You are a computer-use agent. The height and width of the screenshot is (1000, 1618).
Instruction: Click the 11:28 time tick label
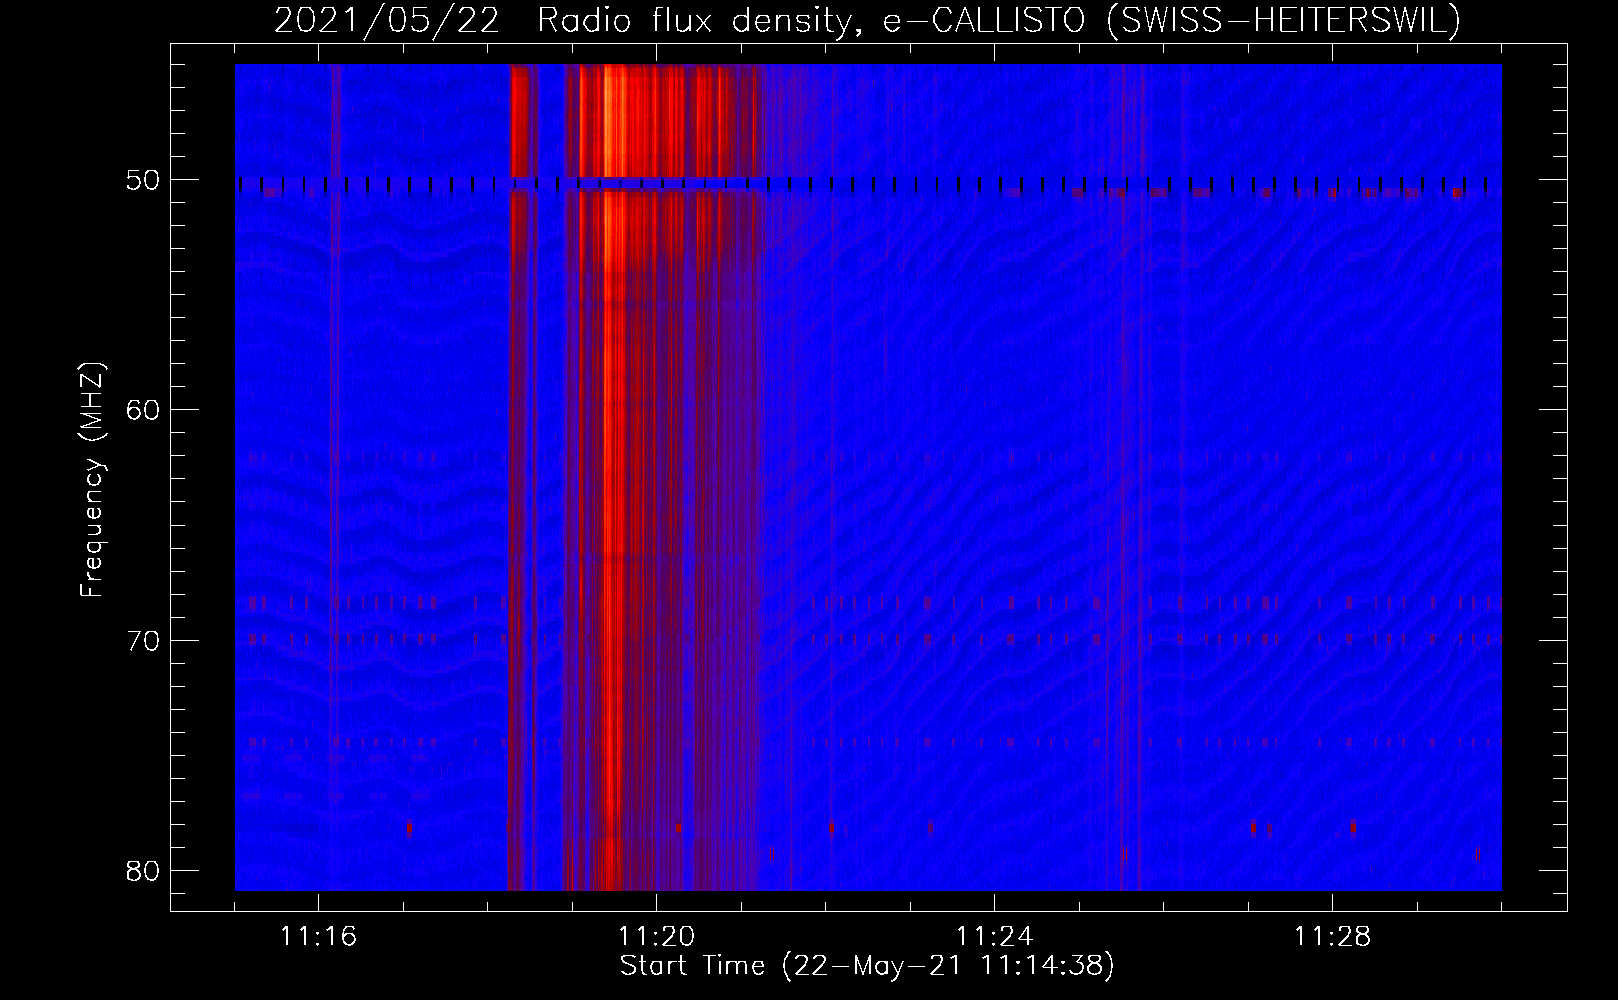pyautogui.click(x=1333, y=937)
